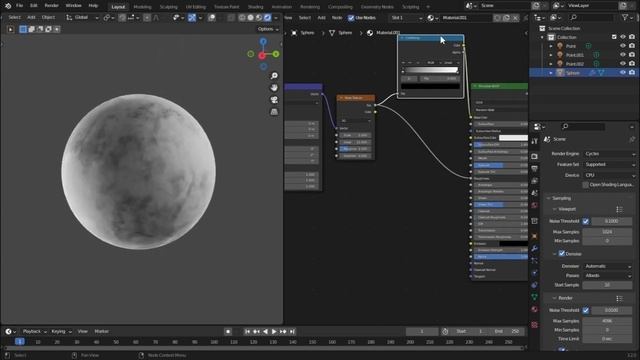Click the ColorRamp node header
This screenshot has width=640, height=360.
pos(431,38)
